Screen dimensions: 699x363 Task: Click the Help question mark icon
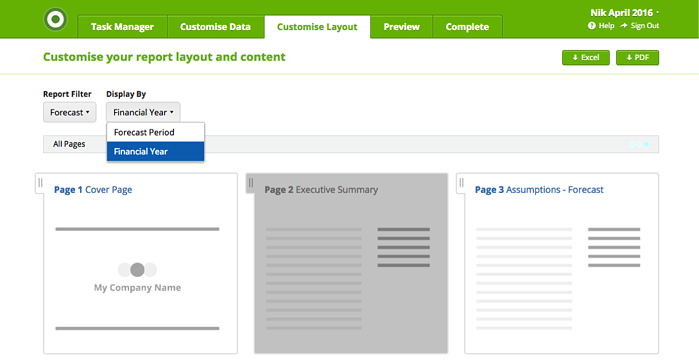click(592, 26)
